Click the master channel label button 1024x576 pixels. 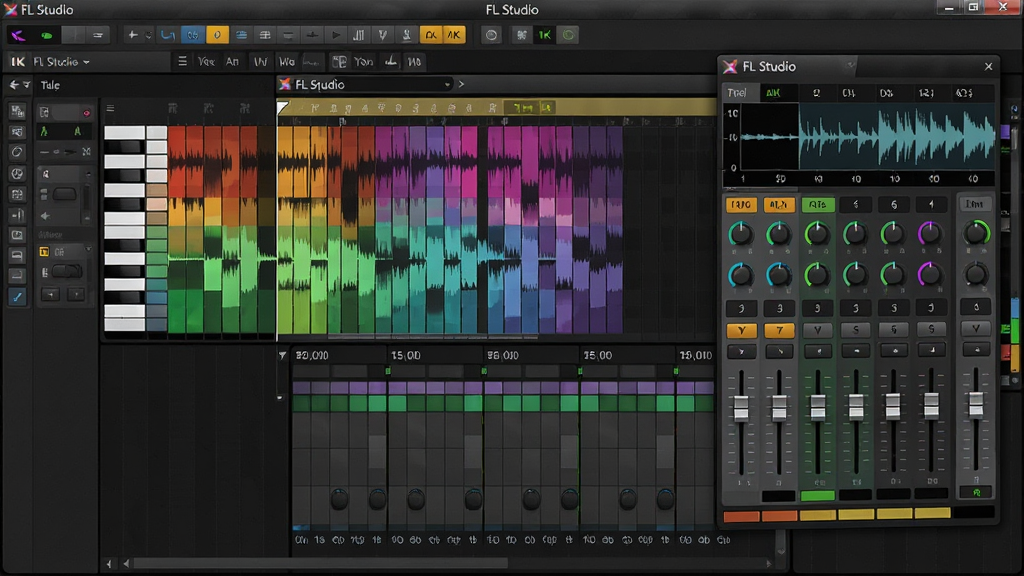click(974, 204)
